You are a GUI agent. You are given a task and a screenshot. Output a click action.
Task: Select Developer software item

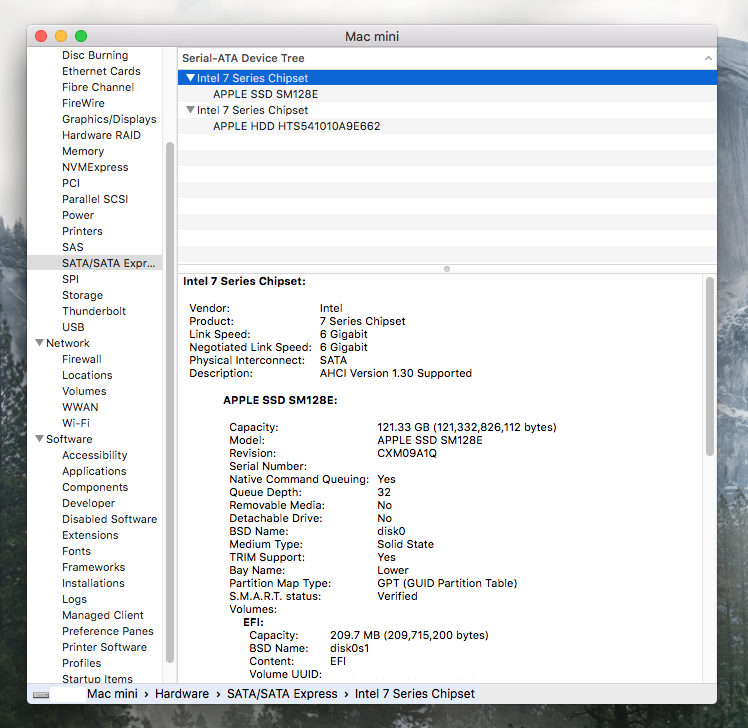point(88,503)
